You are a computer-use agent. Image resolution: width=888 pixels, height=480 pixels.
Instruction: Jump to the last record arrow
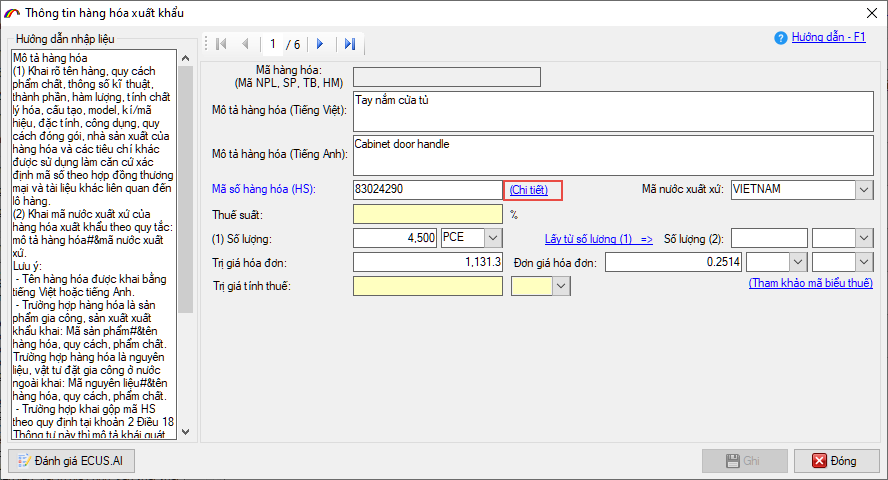coord(349,44)
